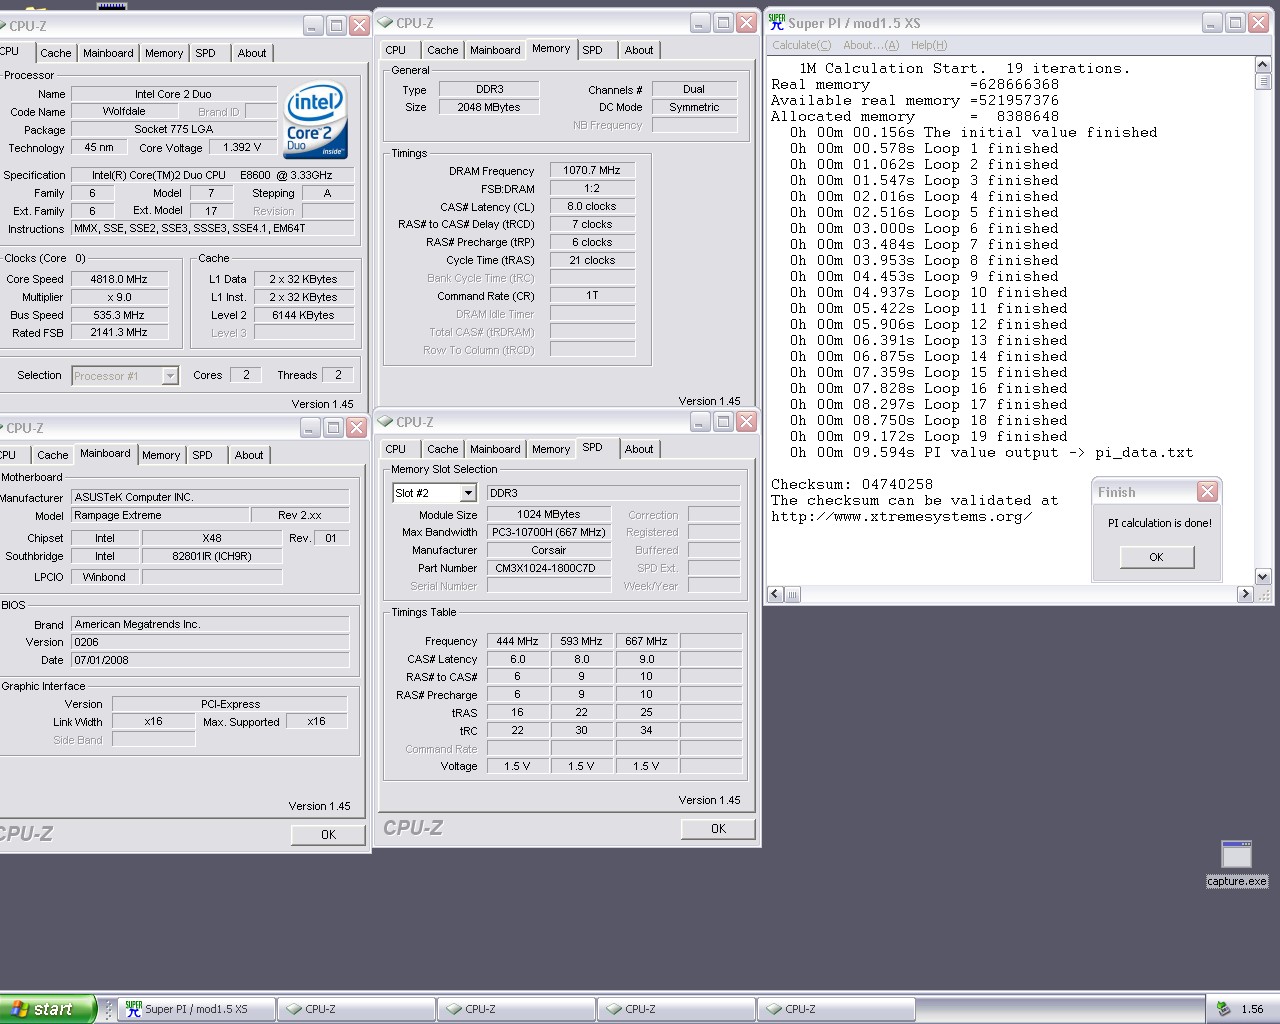1280x1024 pixels.
Task: Click Super PI vertical scrollbar up arrow
Action: tap(1262, 66)
